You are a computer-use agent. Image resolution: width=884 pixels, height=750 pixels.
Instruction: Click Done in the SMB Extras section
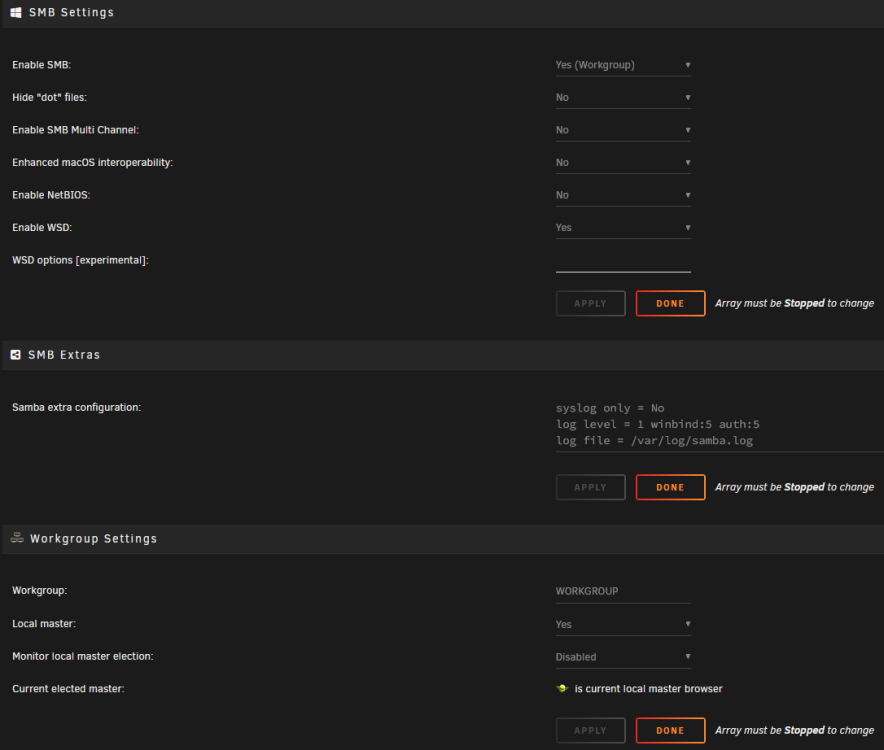(x=670, y=487)
